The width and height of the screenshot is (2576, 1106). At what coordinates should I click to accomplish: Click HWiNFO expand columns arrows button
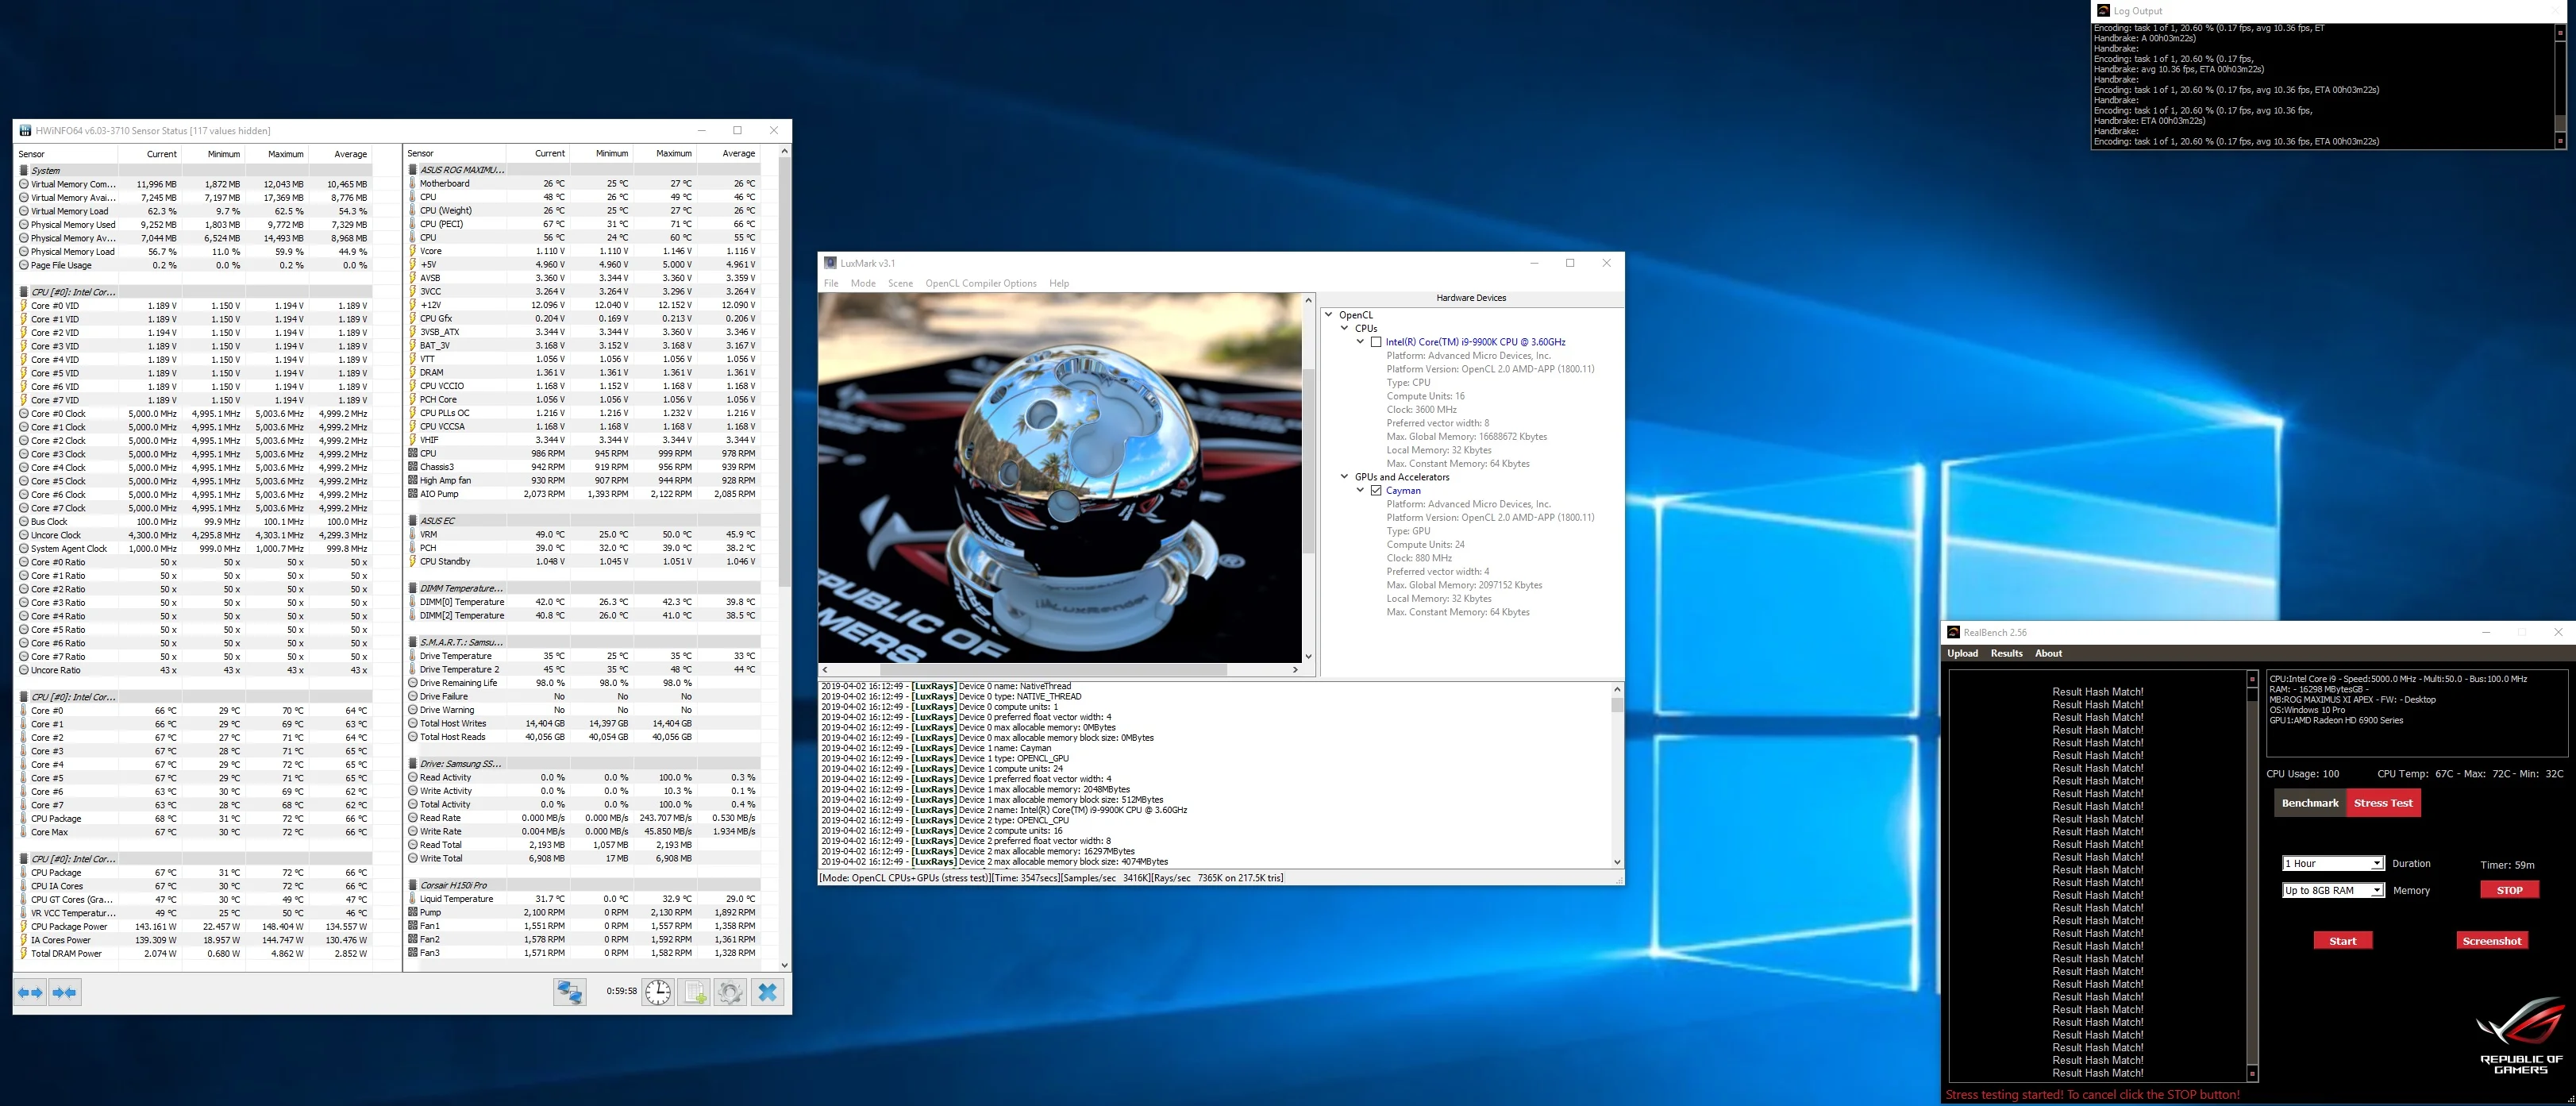click(x=31, y=992)
